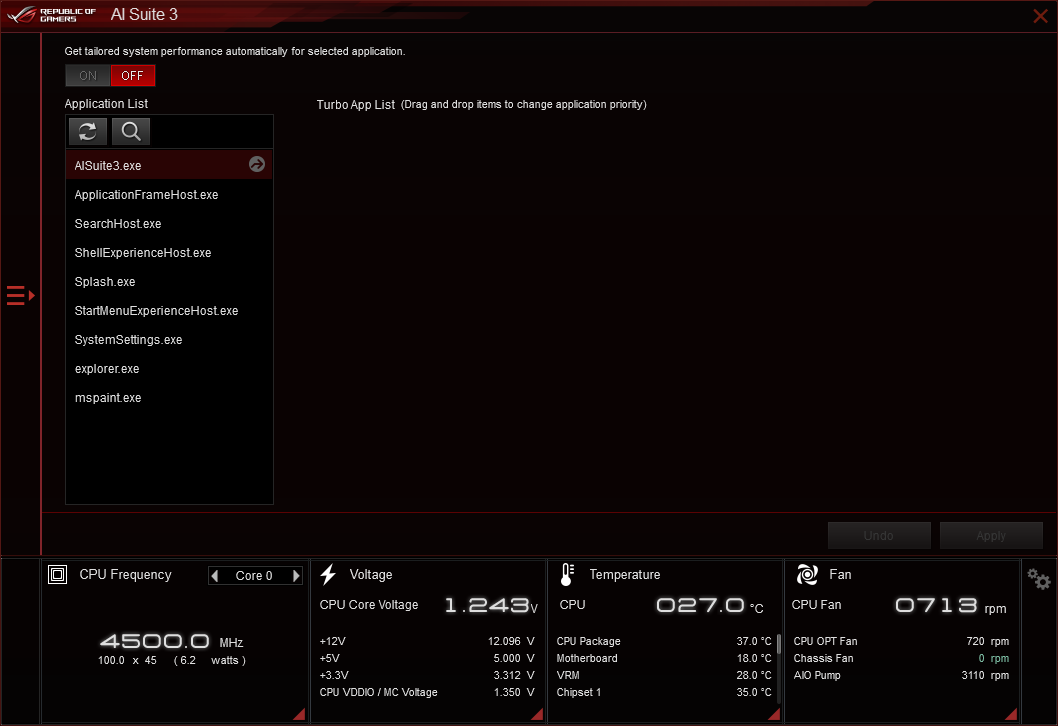Viewport: 1058px width, 726px height.
Task: Click the Motherboard temperature row
Action: pos(664,658)
